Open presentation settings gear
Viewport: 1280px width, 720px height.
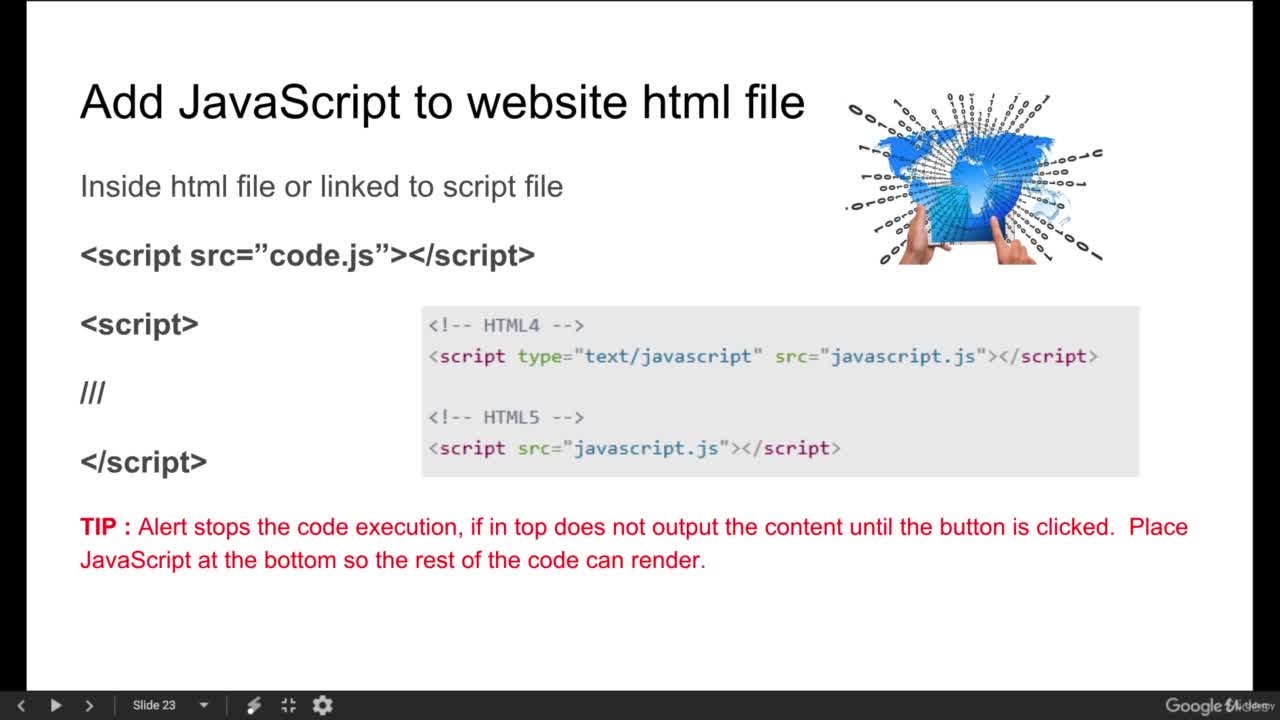click(x=322, y=705)
